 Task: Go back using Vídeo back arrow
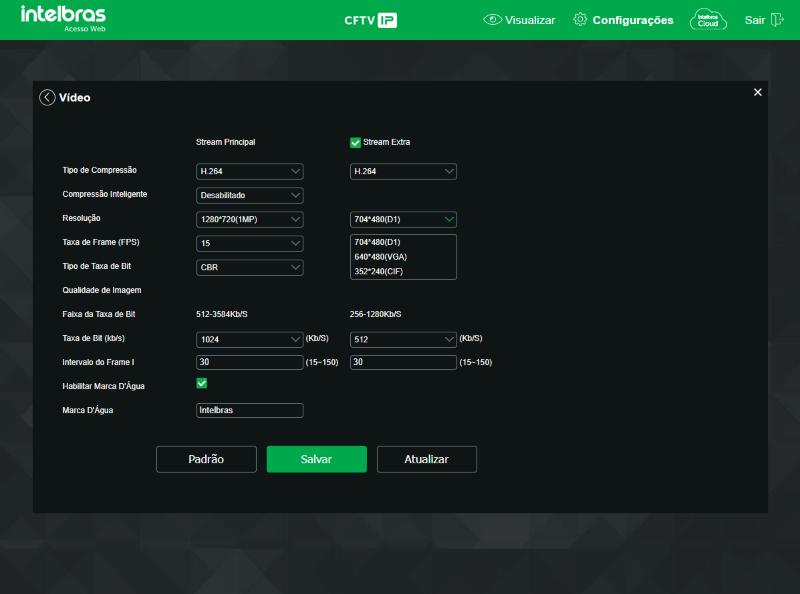tap(47, 97)
